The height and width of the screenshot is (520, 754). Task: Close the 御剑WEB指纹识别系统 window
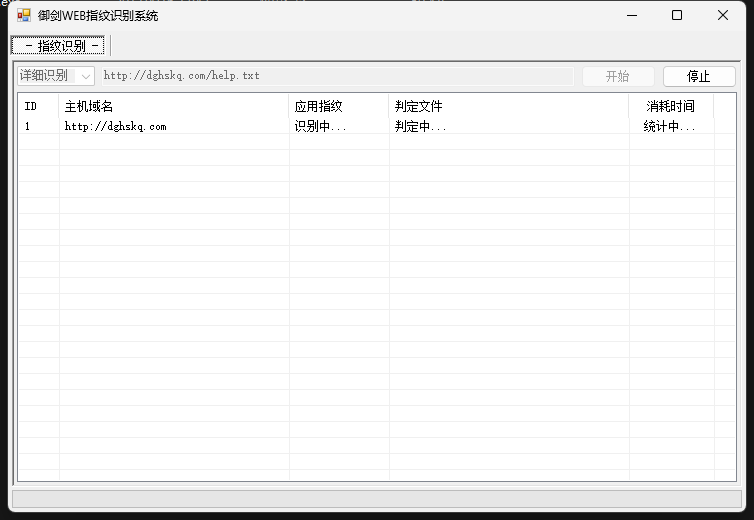point(723,15)
